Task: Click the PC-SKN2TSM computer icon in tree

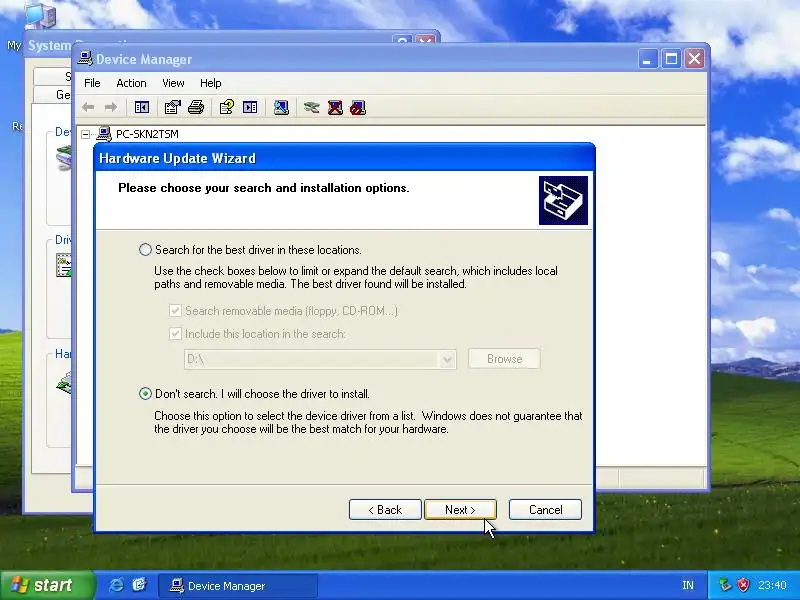Action: 104,134
